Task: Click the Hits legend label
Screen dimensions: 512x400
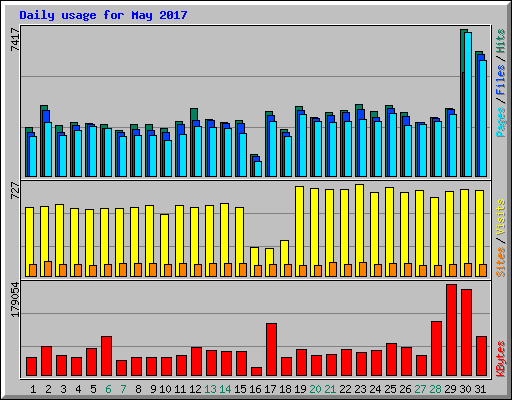Action: pyautogui.click(x=501, y=41)
